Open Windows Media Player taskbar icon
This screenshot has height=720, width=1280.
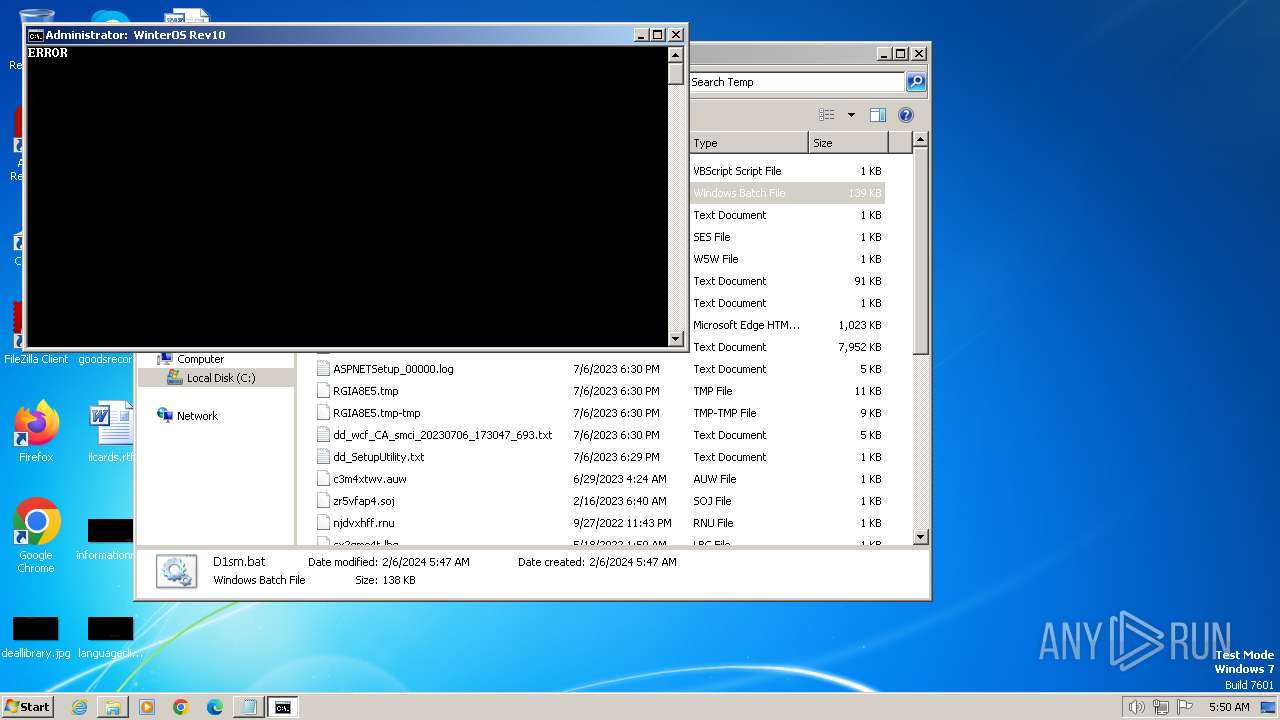147,707
